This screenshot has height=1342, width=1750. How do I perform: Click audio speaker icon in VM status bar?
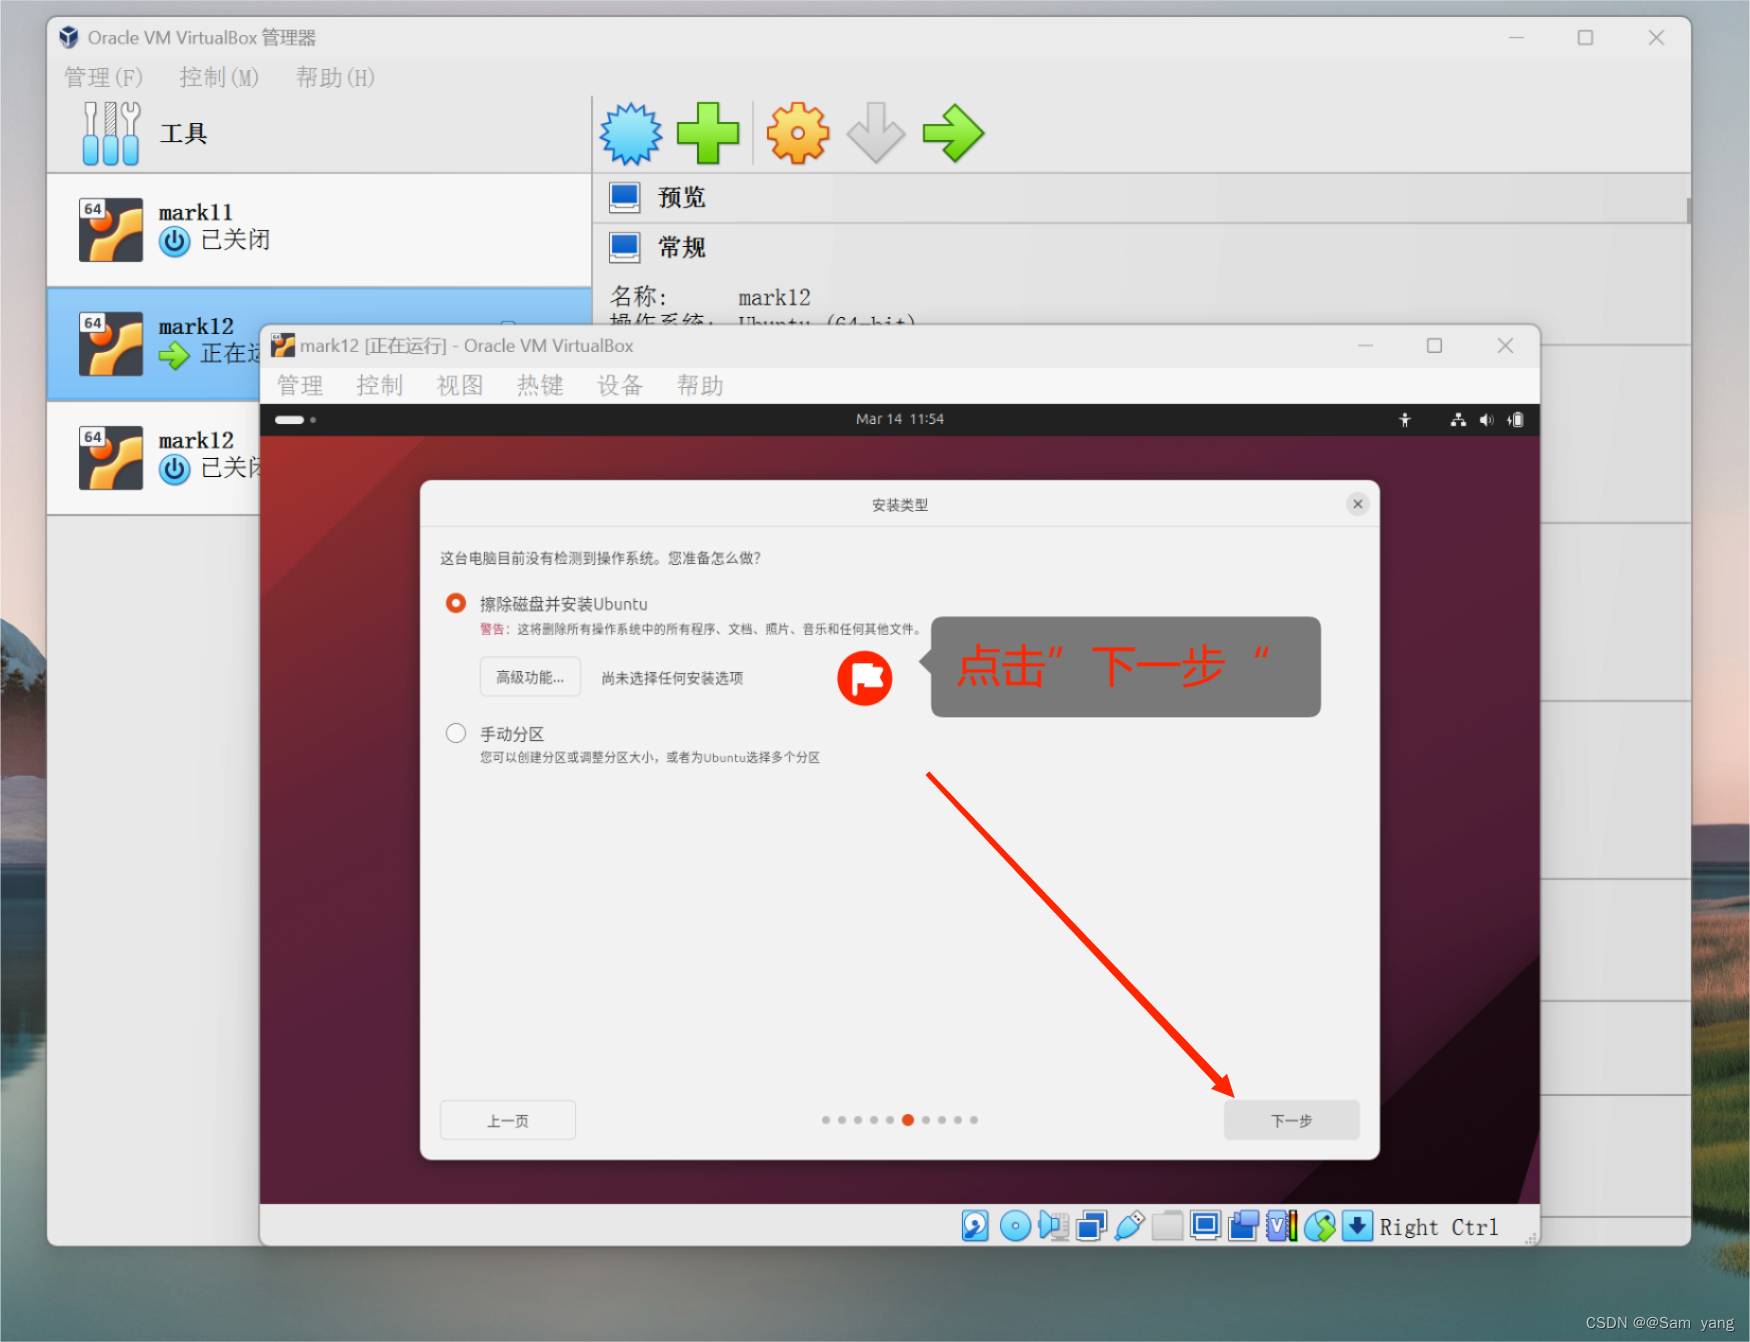click(x=1053, y=1226)
